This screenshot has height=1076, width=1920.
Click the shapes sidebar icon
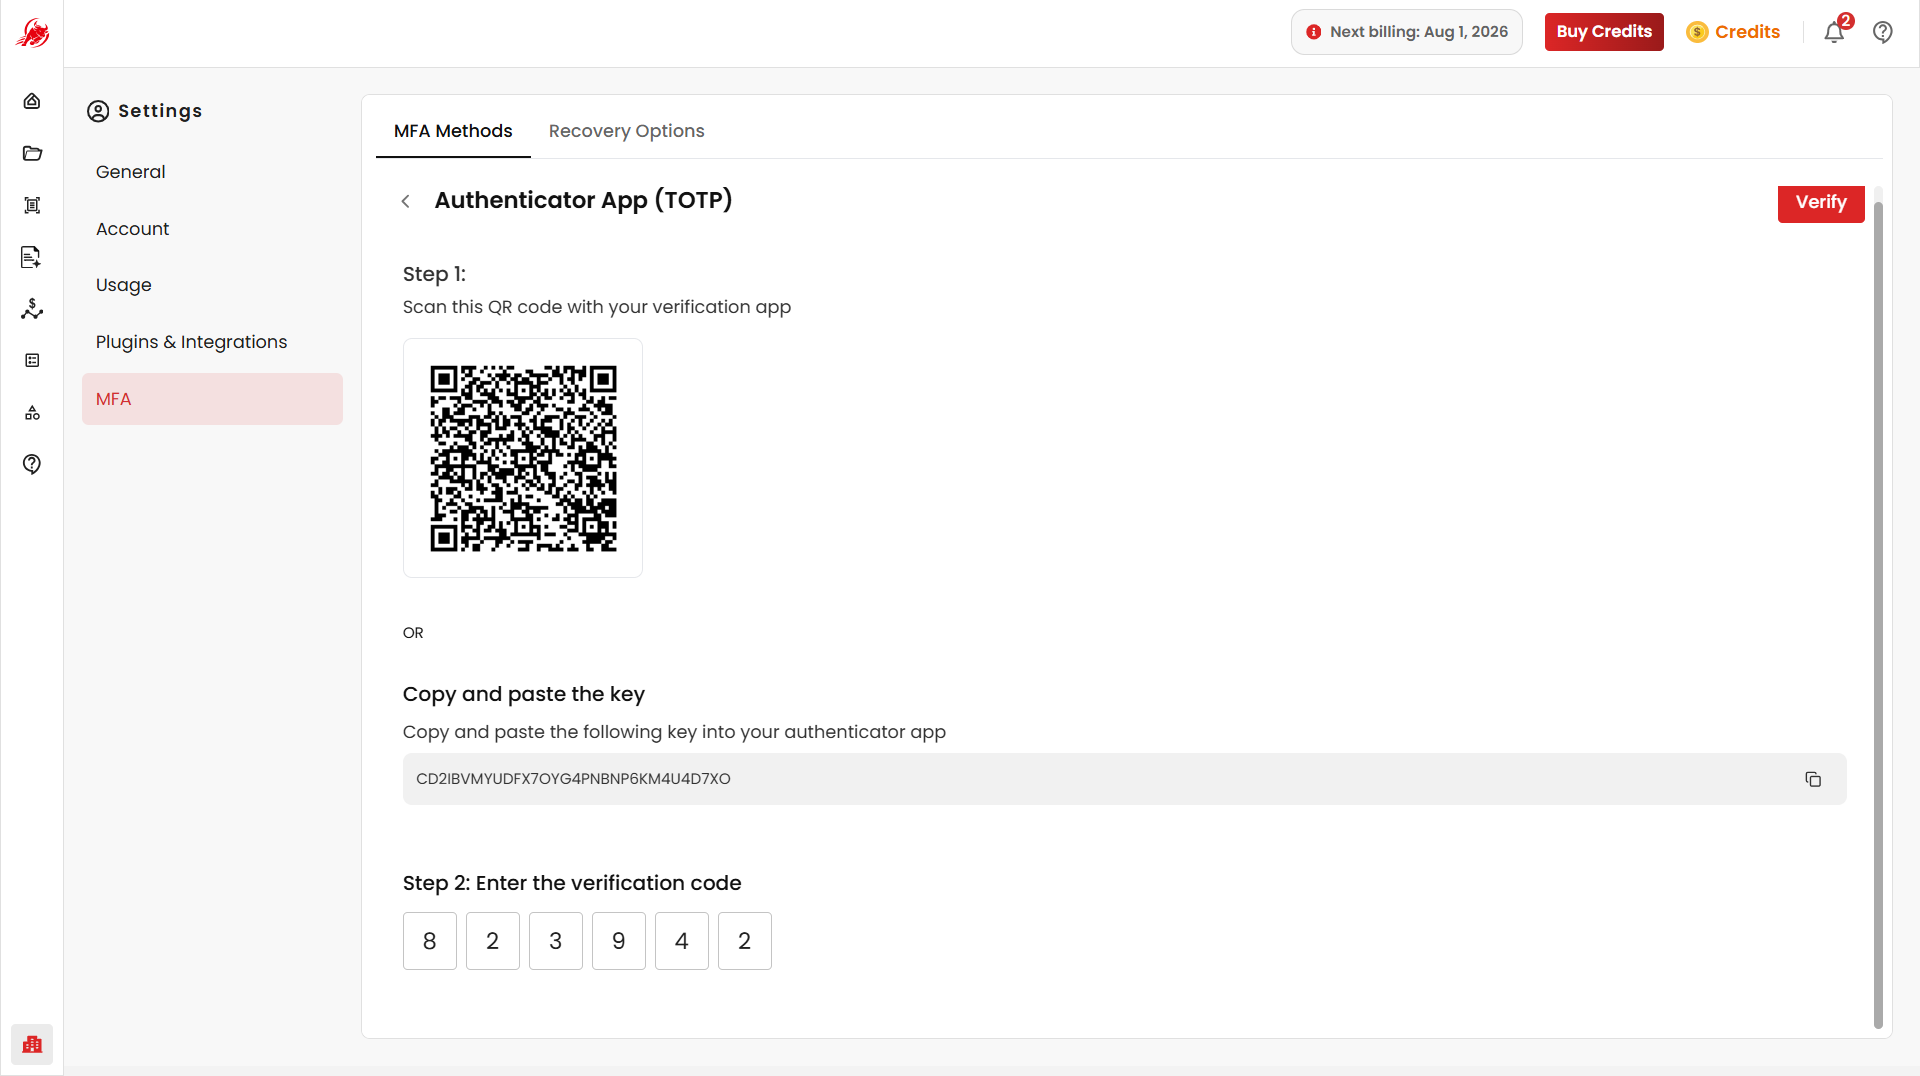(x=32, y=412)
